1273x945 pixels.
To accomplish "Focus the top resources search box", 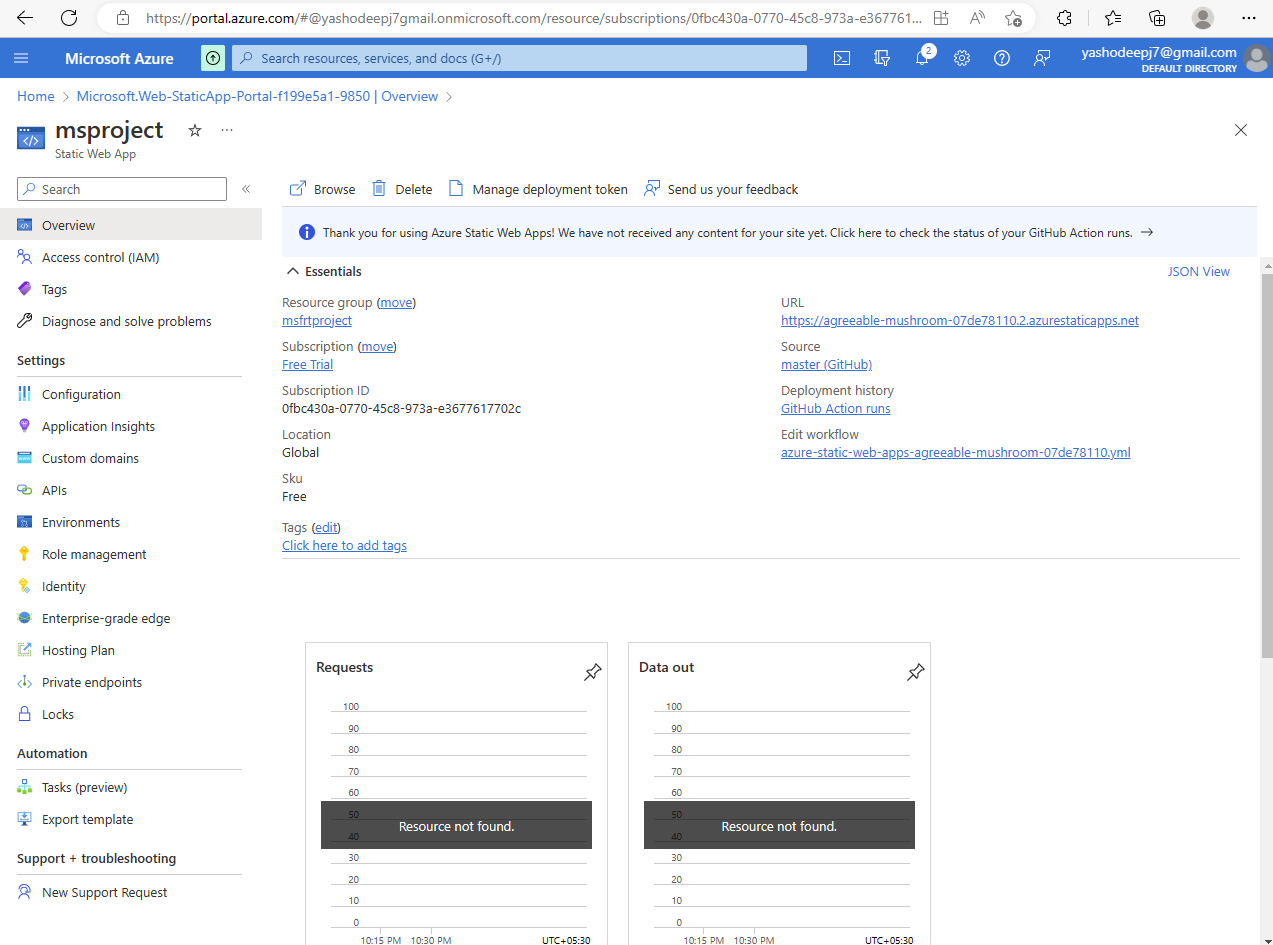I will [519, 58].
